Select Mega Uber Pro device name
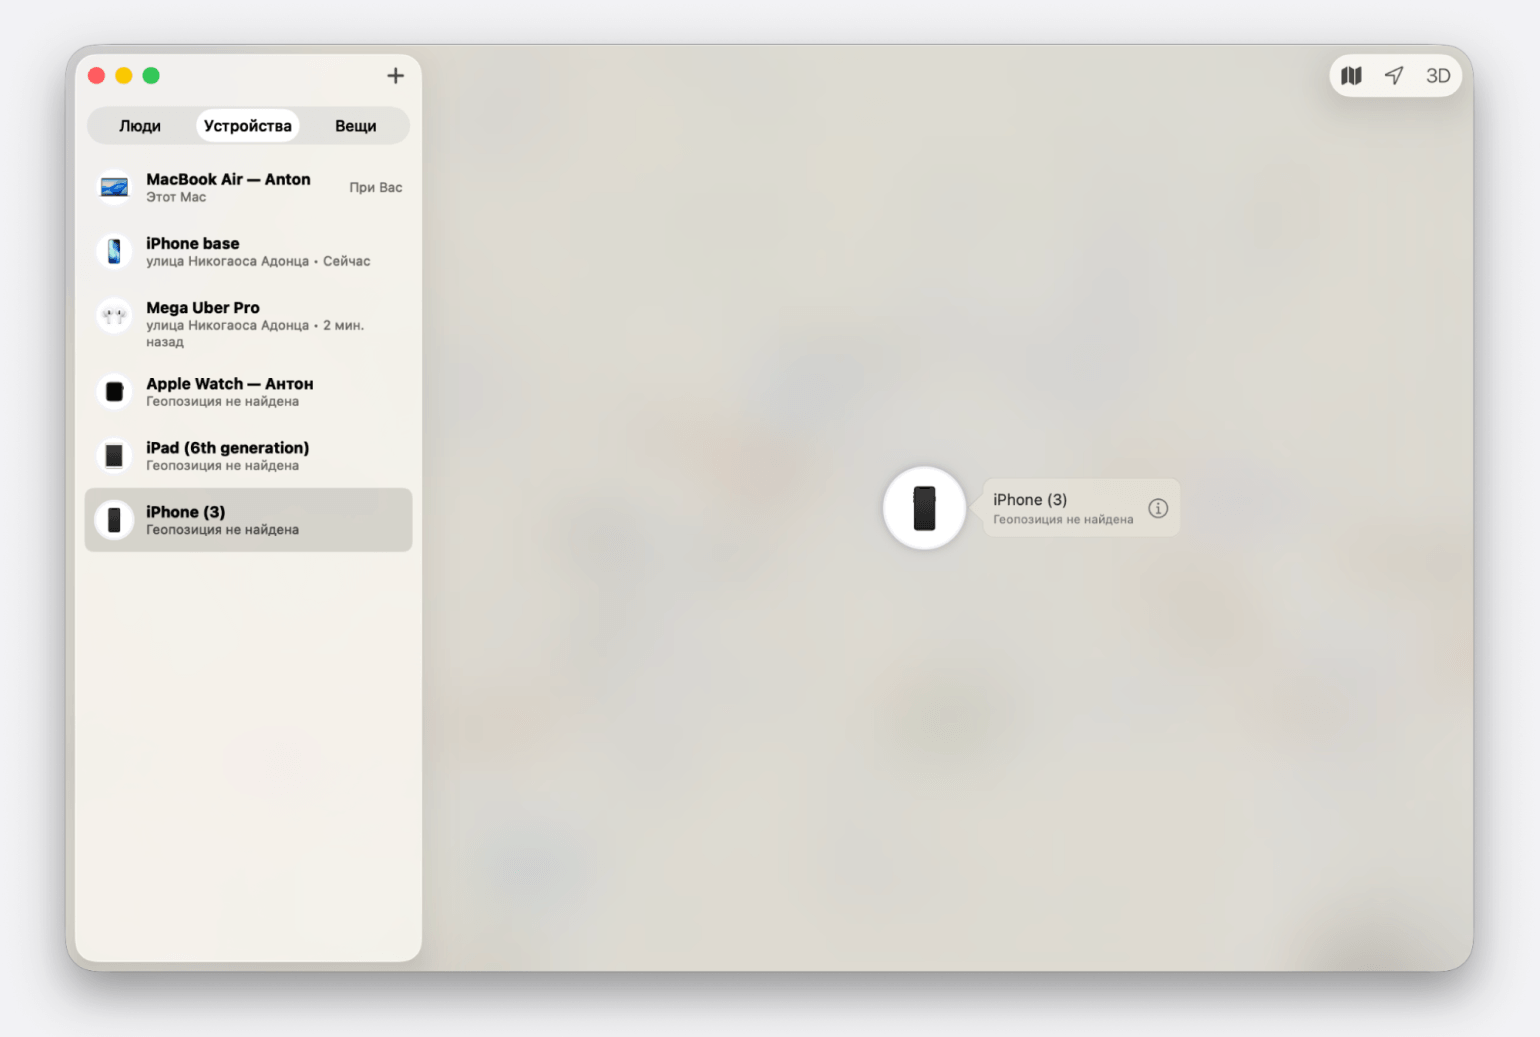 click(203, 308)
